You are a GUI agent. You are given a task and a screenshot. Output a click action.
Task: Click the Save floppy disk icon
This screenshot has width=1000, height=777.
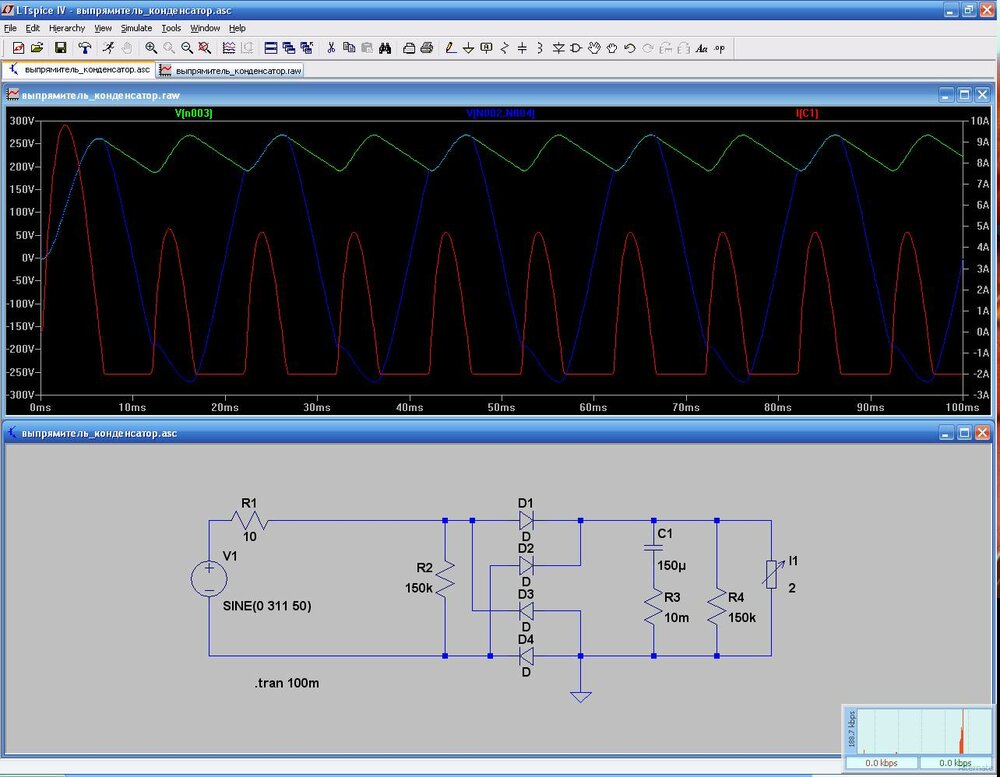[x=60, y=48]
